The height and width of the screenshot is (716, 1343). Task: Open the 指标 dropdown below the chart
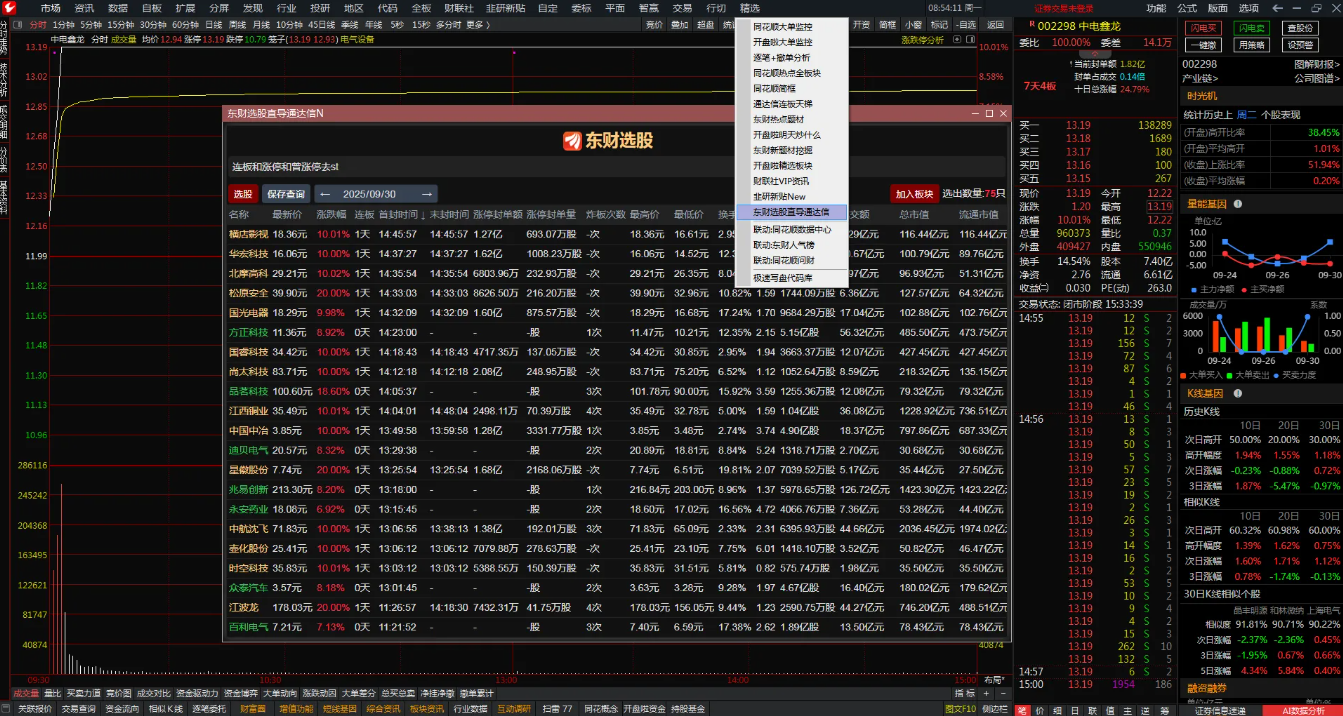(x=964, y=693)
